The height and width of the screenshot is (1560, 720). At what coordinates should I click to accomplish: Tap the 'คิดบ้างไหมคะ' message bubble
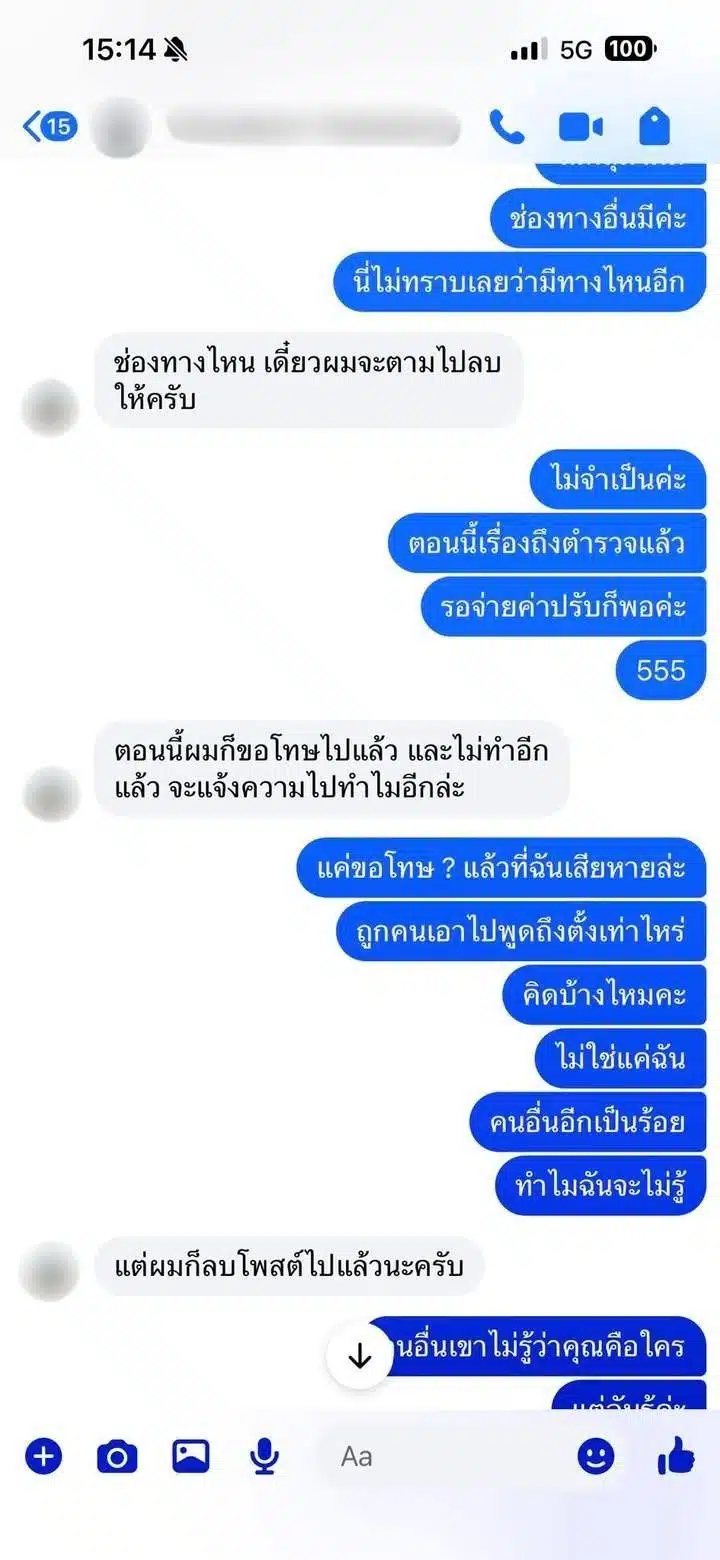point(604,995)
